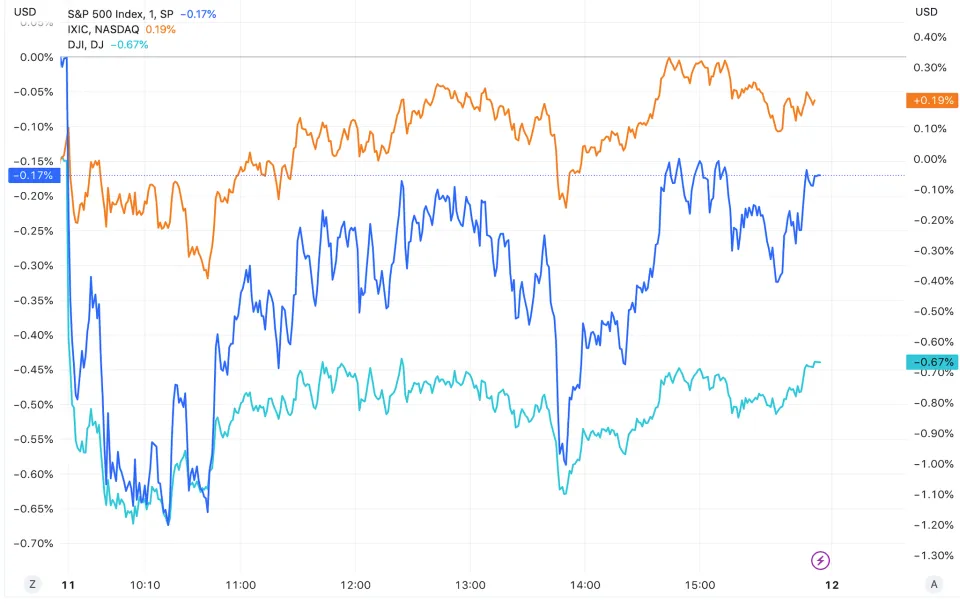960x604 pixels.
Task: Click the 13:00 time axis label
Action: coord(470,585)
